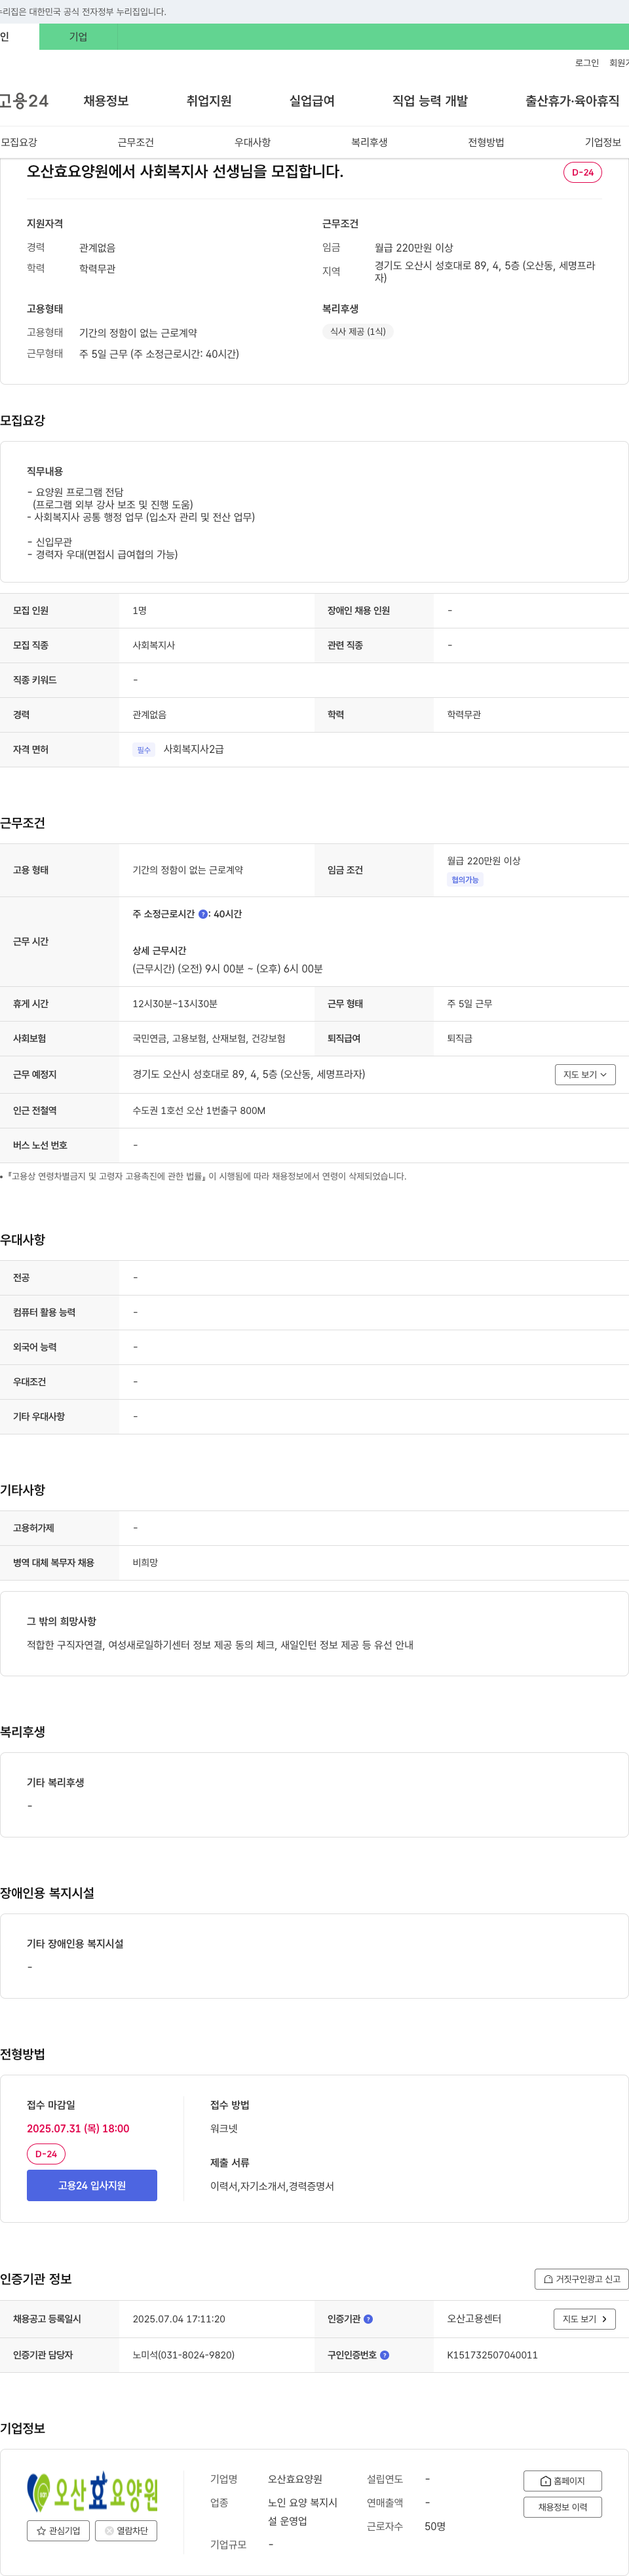The width and height of the screenshot is (629, 2576).
Task: Open the company 홈페이지 button
Action: [x=563, y=2481]
